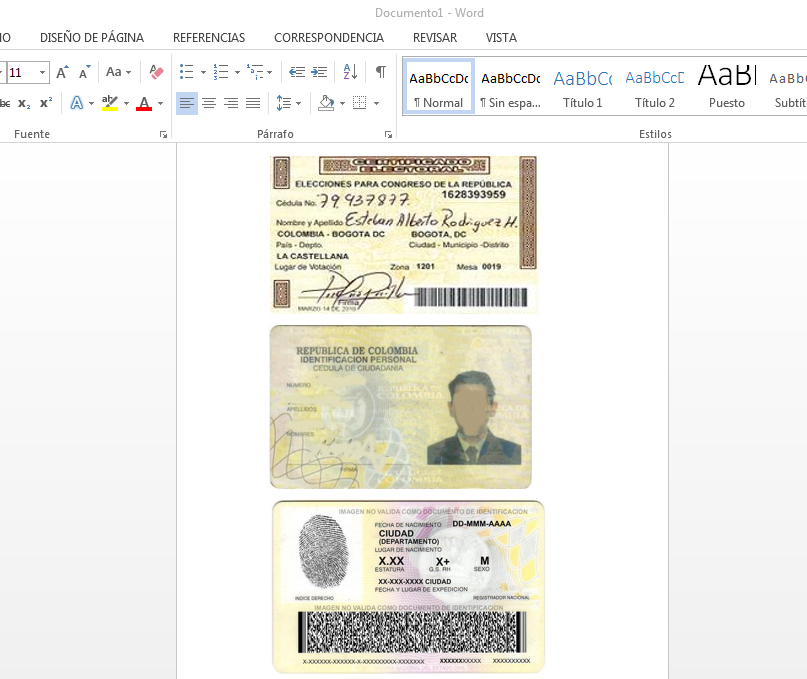Open Párrafo dialog launcher
The width and height of the screenshot is (807, 679).
[x=388, y=134]
